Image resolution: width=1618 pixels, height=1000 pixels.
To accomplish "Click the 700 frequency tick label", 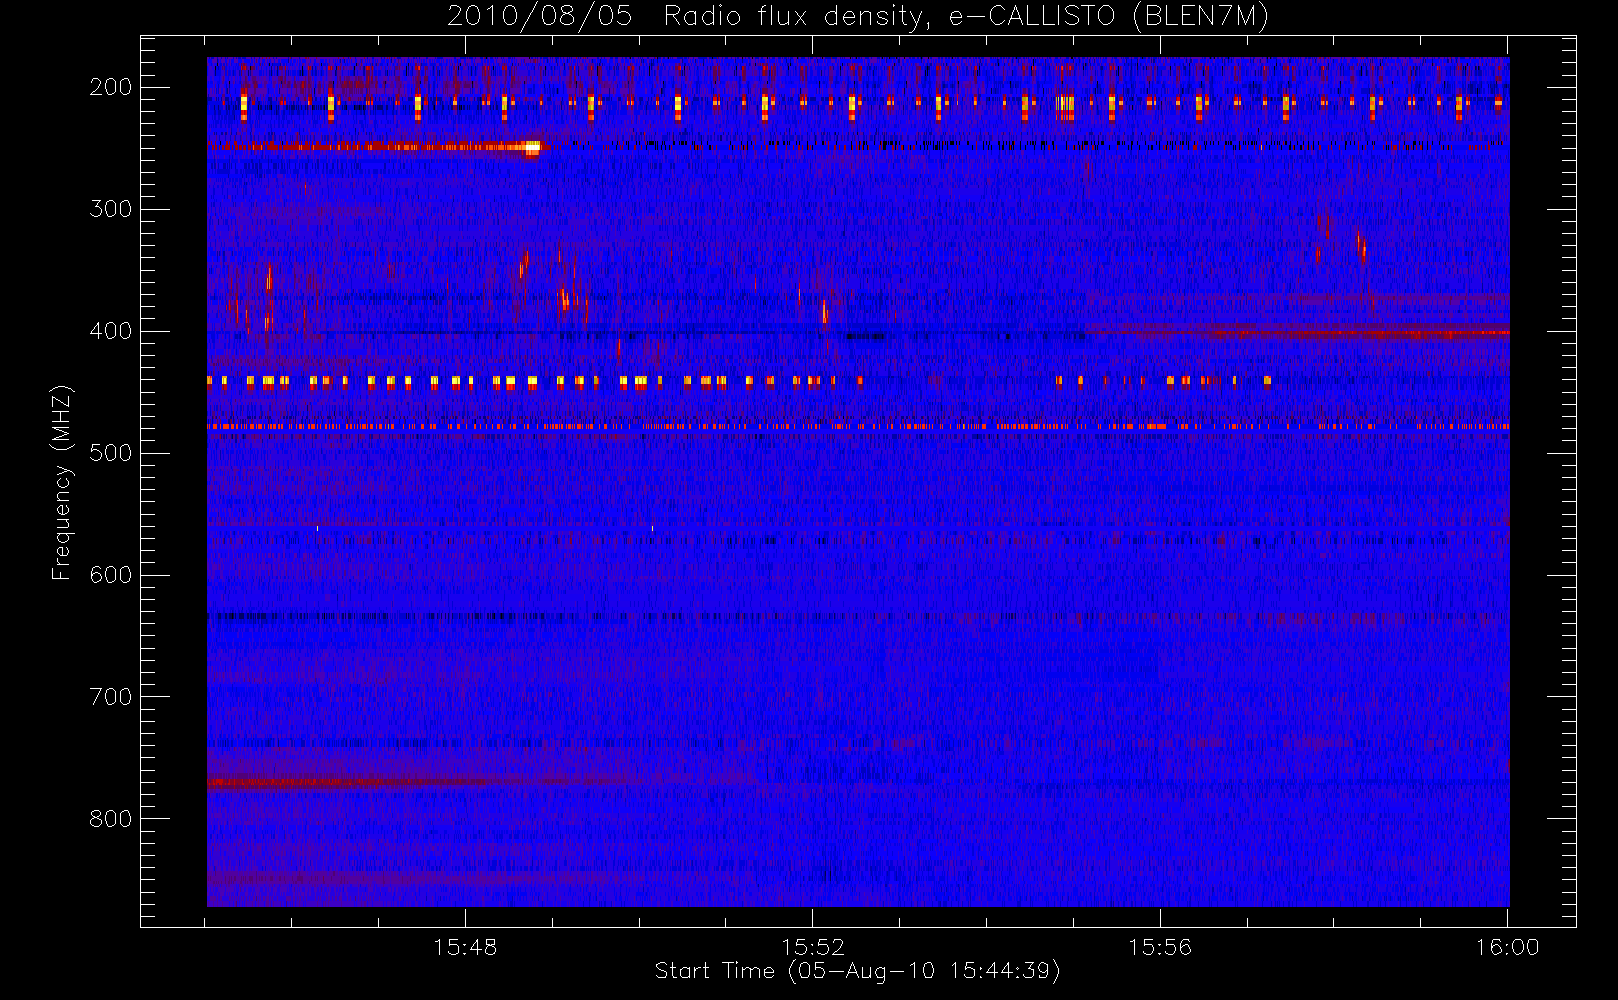I will [111, 697].
